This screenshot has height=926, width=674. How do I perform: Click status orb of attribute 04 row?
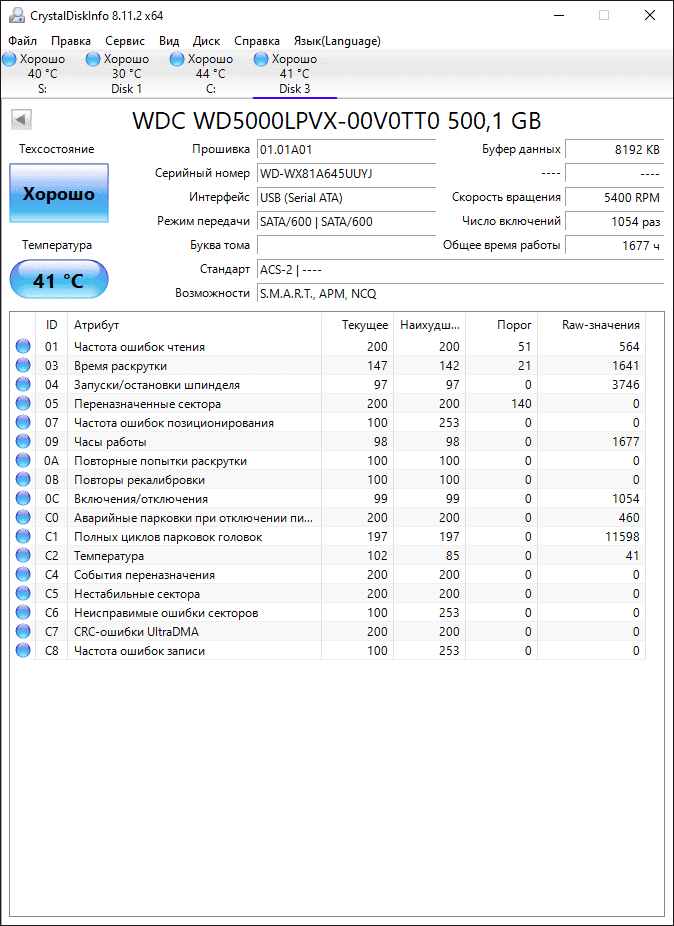pyautogui.click(x=22, y=384)
